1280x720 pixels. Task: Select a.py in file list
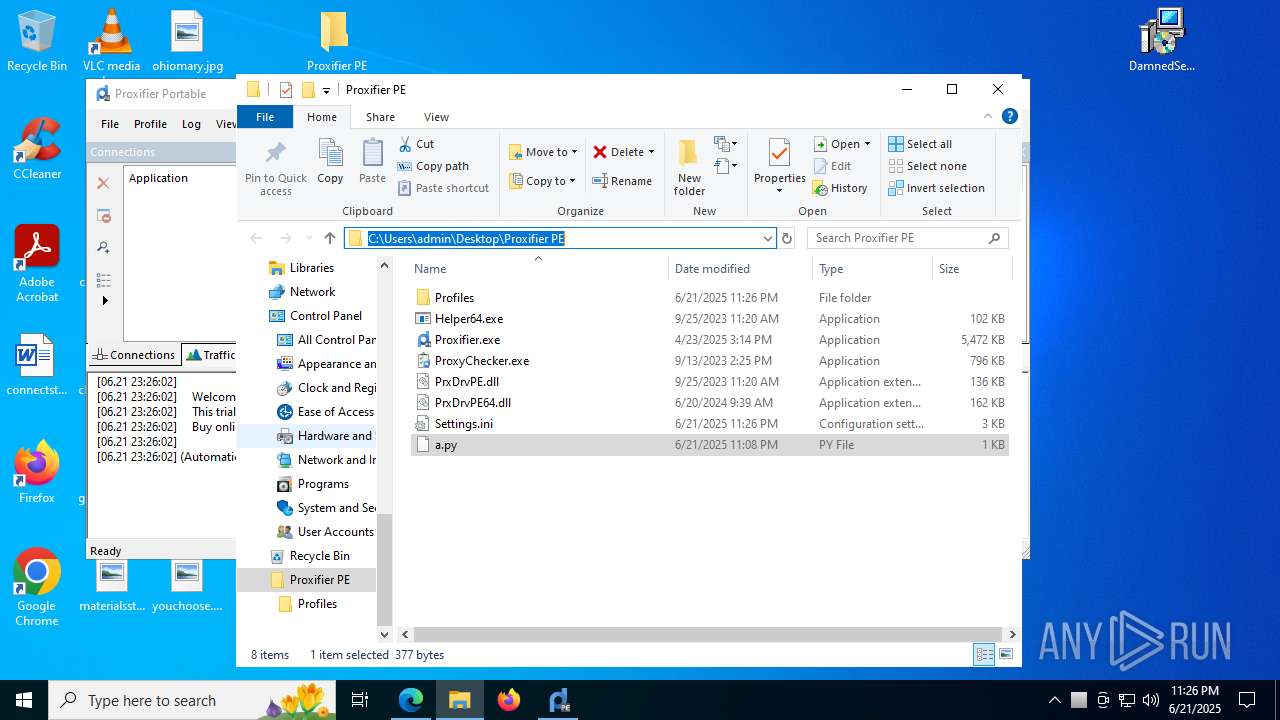(x=710, y=445)
